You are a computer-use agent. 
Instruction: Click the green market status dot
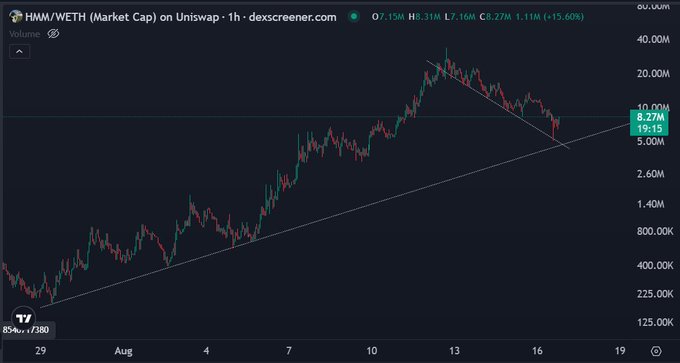(x=354, y=17)
